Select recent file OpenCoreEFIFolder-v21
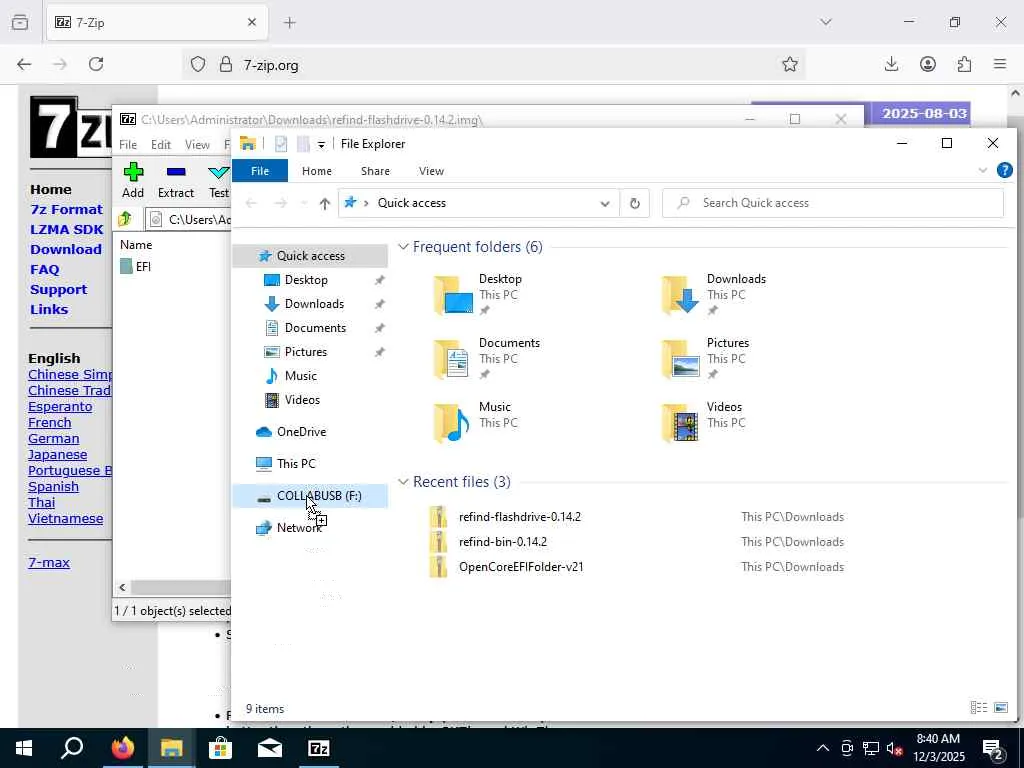1024x768 pixels. (520, 567)
